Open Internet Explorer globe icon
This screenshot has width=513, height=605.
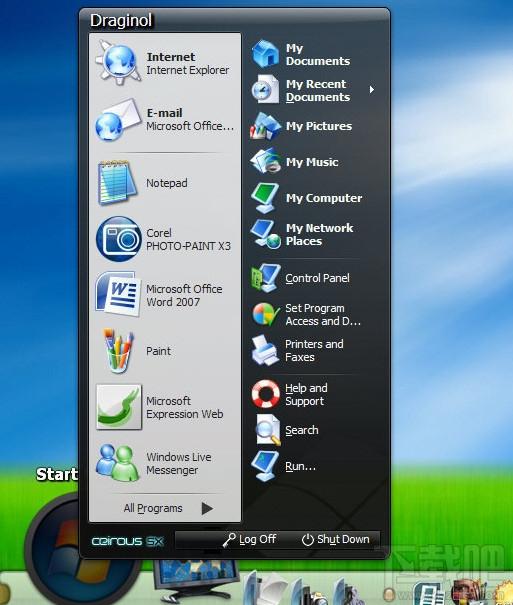coord(118,63)
